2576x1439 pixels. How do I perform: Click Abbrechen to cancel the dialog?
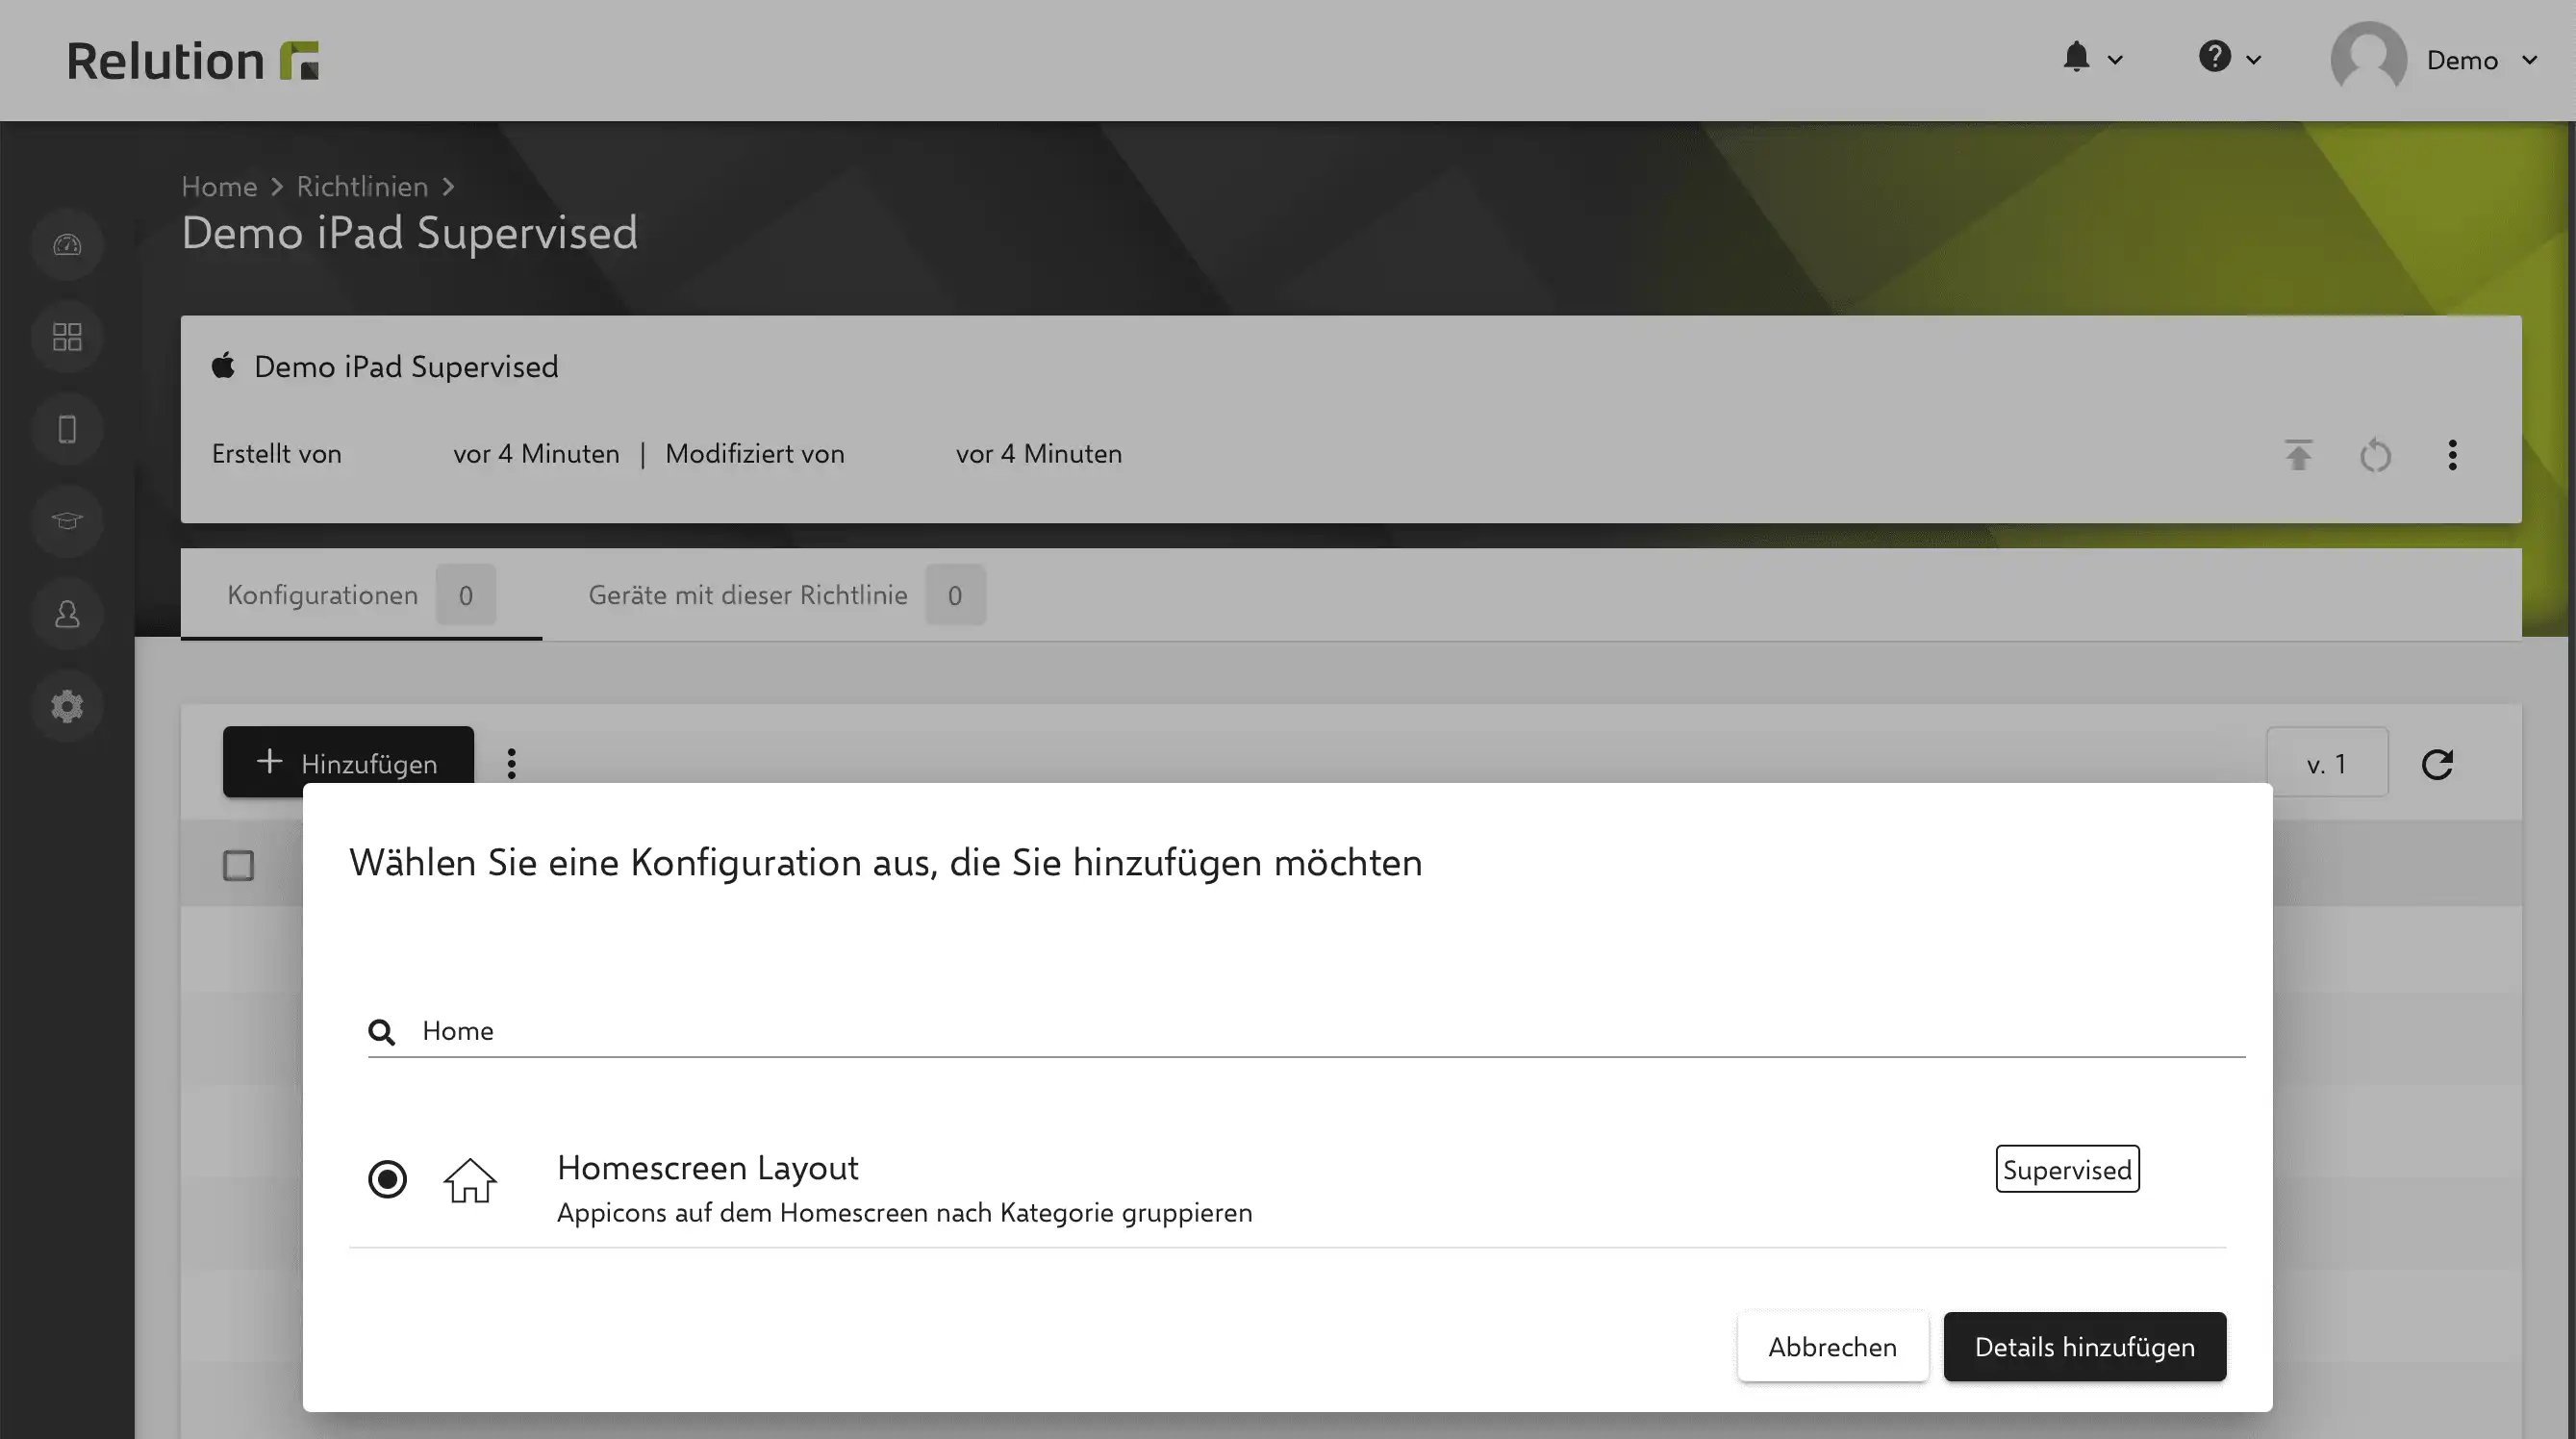pos(1832,1347)
